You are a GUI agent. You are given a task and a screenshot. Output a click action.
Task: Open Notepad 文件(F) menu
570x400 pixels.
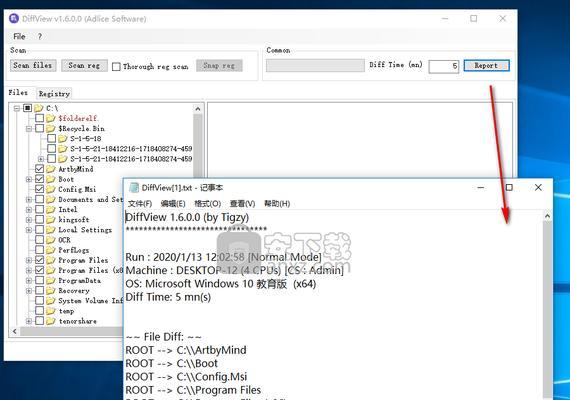(140, 204)
